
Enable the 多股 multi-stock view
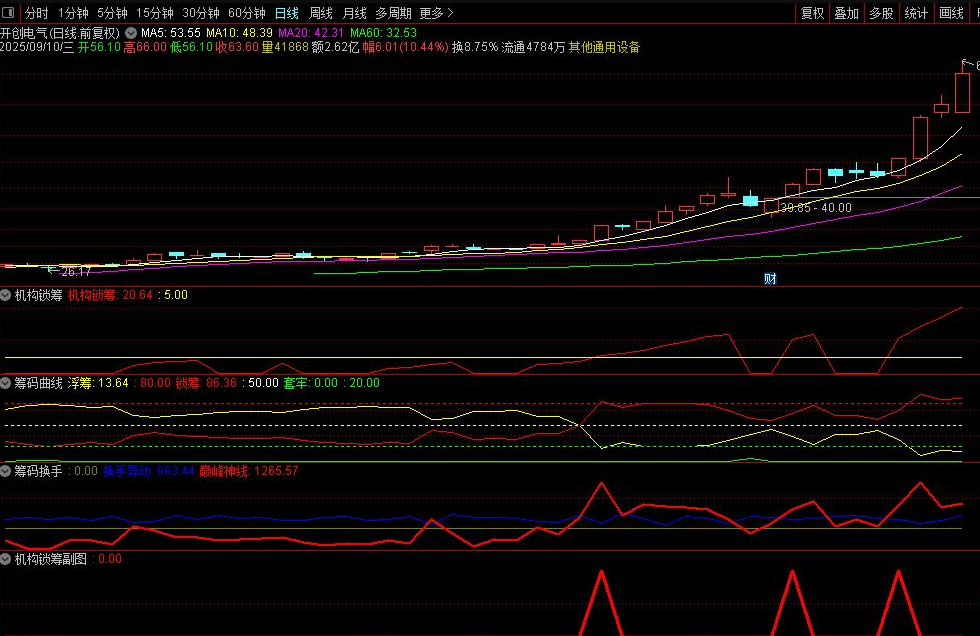pos(881,13)
